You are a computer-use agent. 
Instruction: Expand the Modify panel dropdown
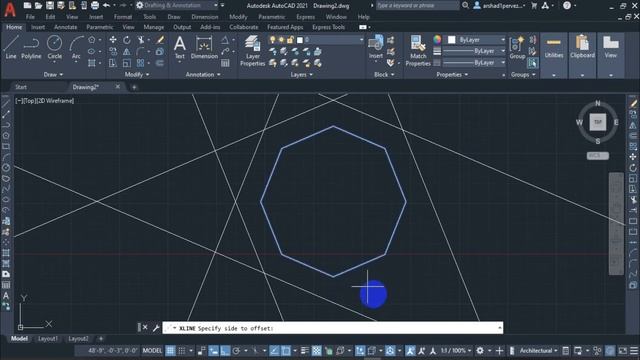[x=137, y=75]
